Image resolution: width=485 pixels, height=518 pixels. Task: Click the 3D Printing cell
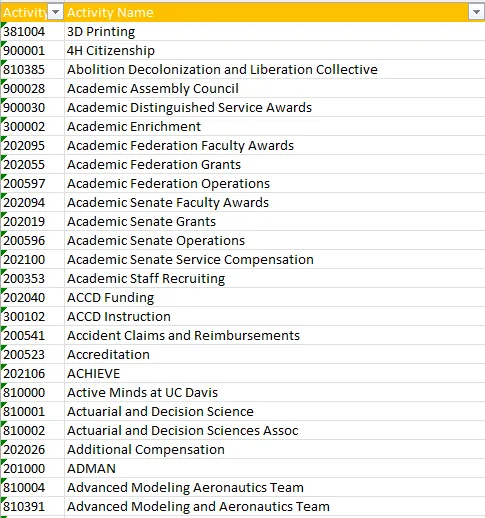coord(275,32)
